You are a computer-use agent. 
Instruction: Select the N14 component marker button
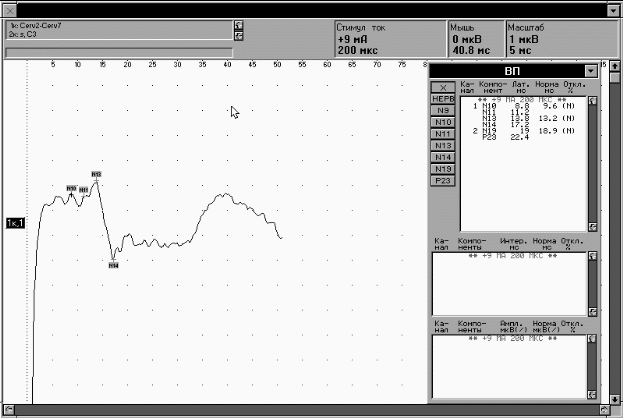coord(443,157)
